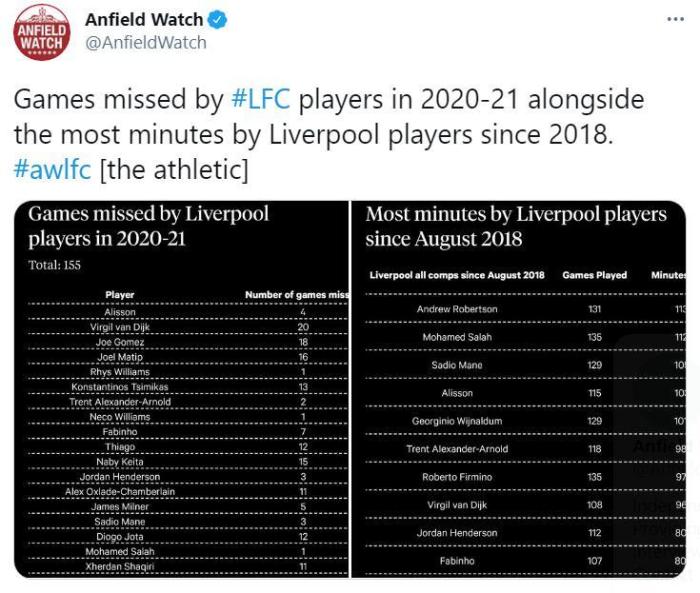The image size is (700, 593).
Task: Open the Anfield Watch display name
Action: point(144,20)
